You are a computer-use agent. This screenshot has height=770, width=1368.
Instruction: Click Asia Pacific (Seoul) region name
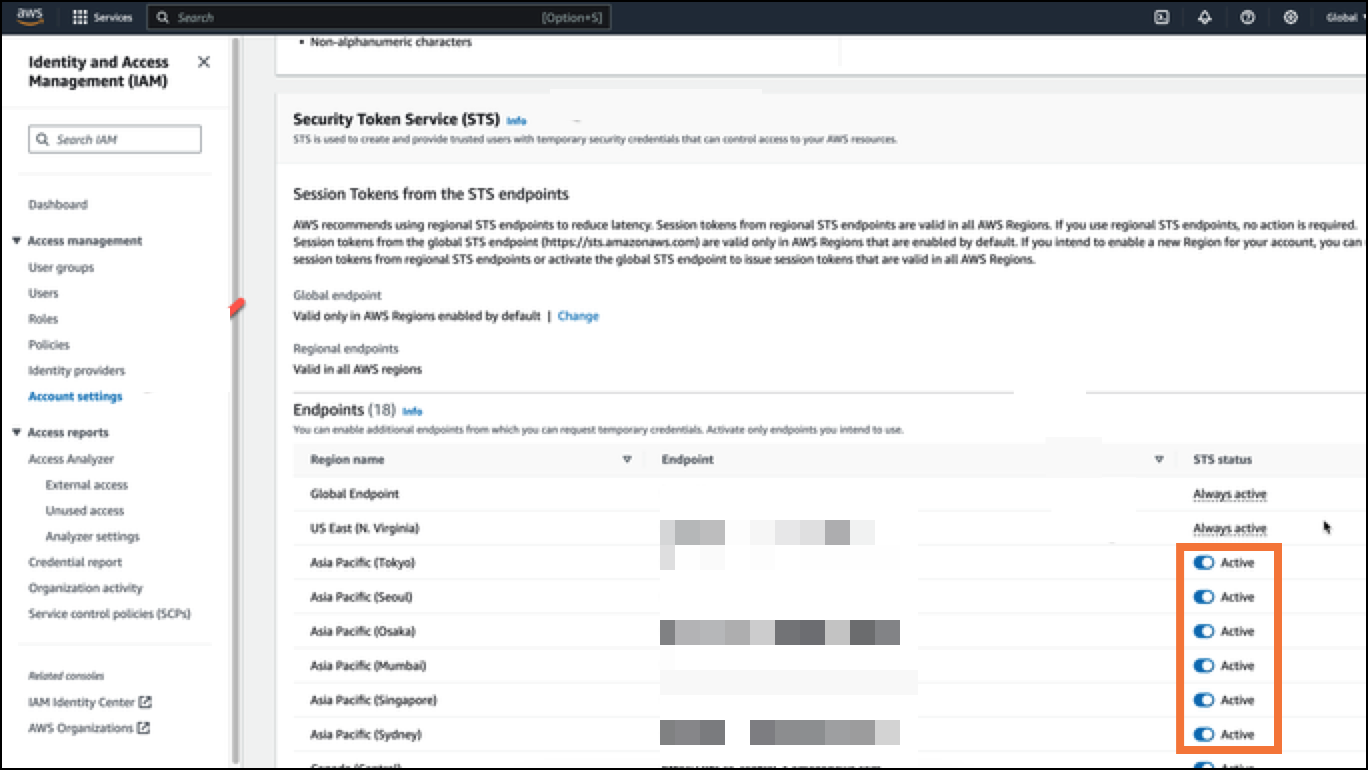point(361,597)
